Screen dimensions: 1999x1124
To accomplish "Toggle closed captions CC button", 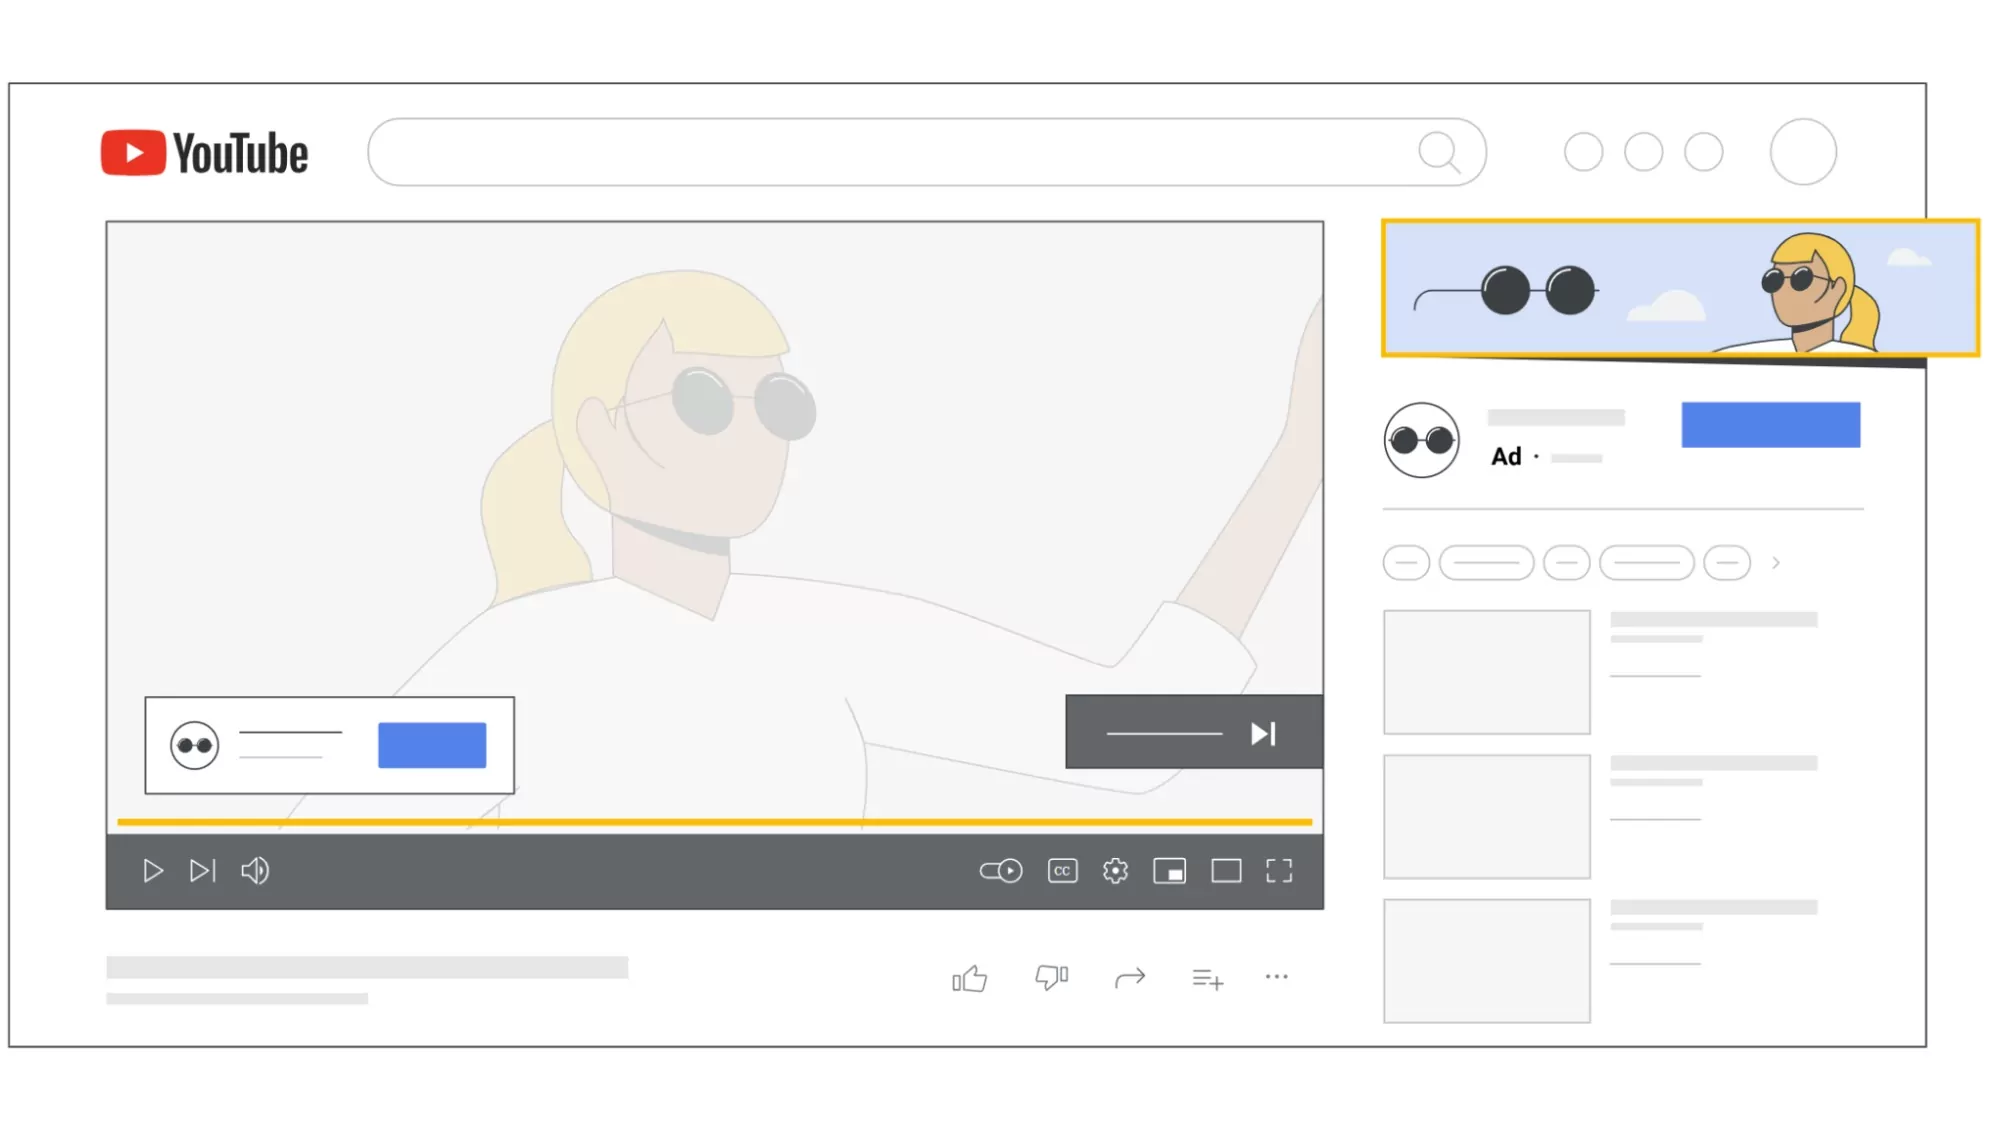I will [x=1062, y=871].
